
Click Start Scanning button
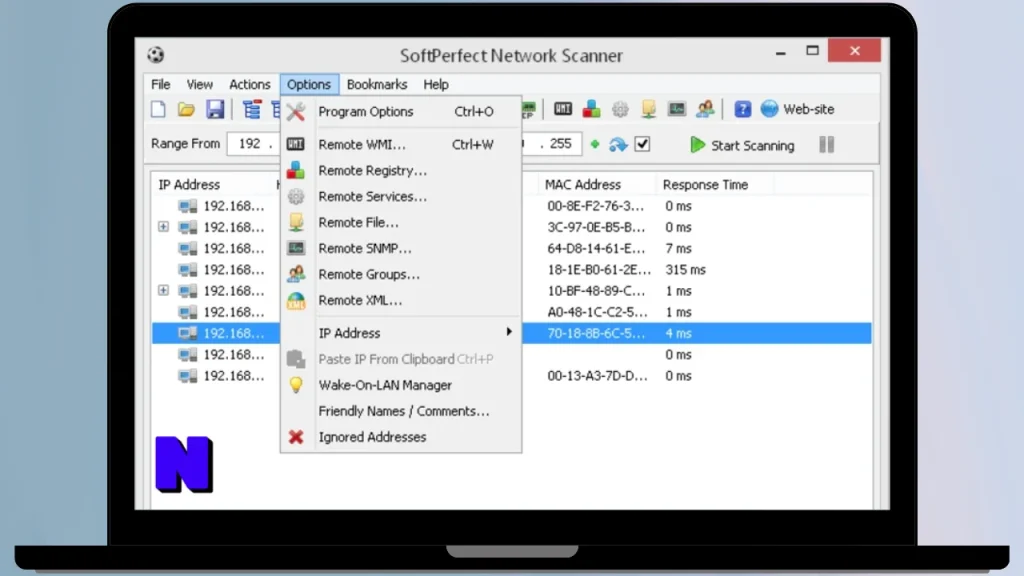743,145
